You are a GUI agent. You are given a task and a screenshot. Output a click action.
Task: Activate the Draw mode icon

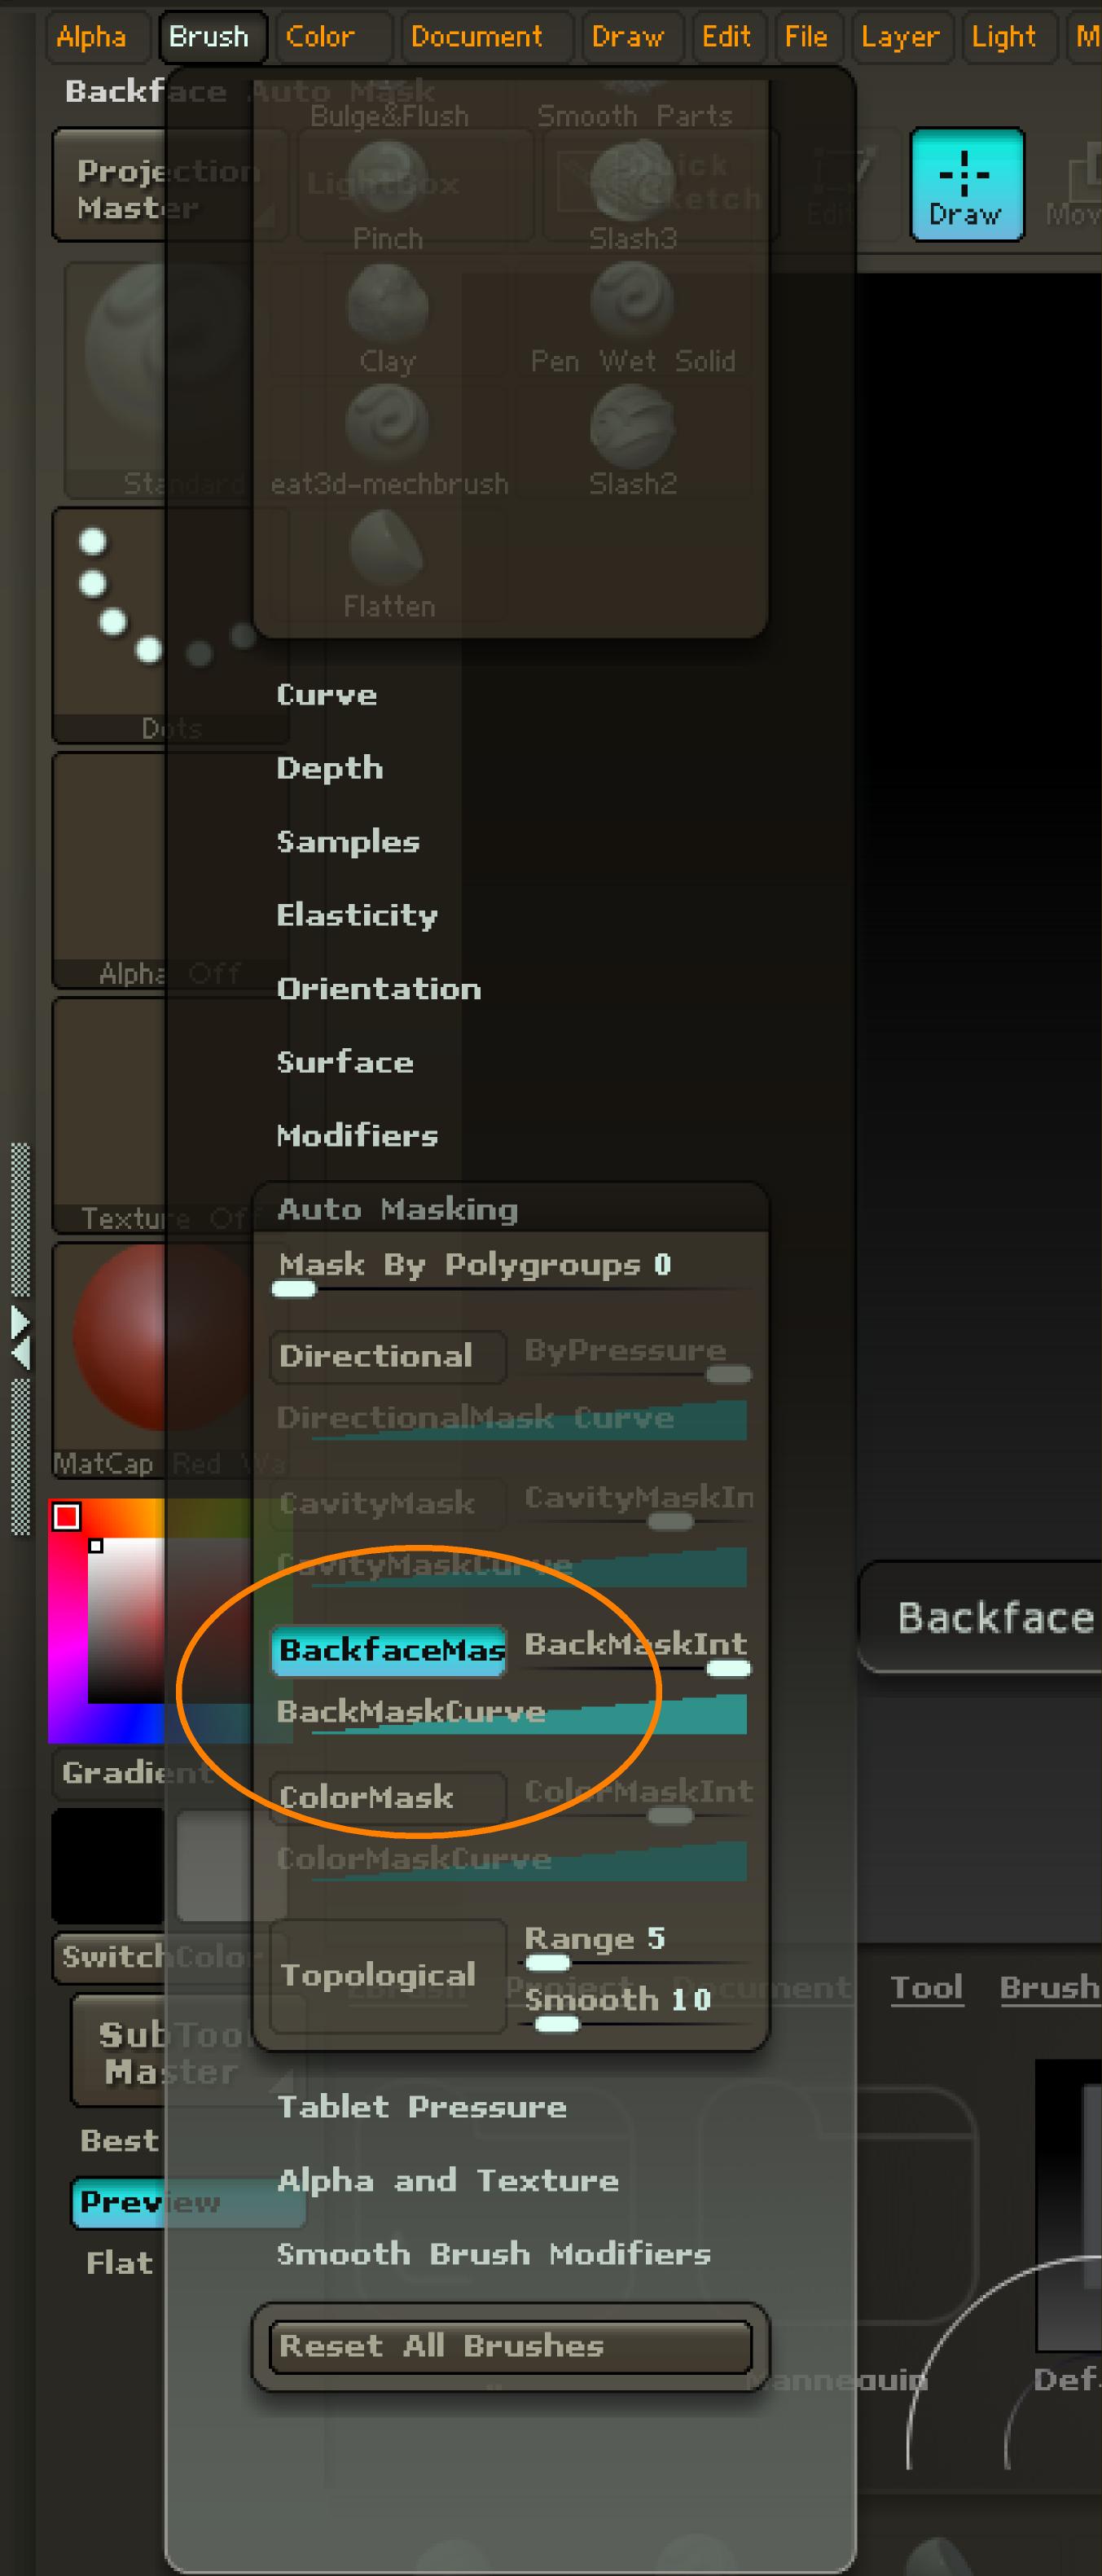[966, 184]
